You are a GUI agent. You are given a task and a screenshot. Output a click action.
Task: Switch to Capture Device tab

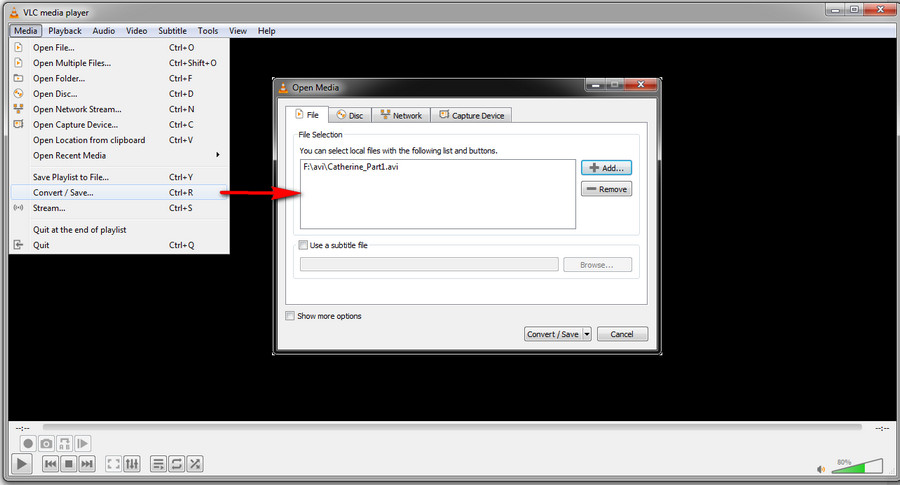pyautogui.click(x=472, y=115)
